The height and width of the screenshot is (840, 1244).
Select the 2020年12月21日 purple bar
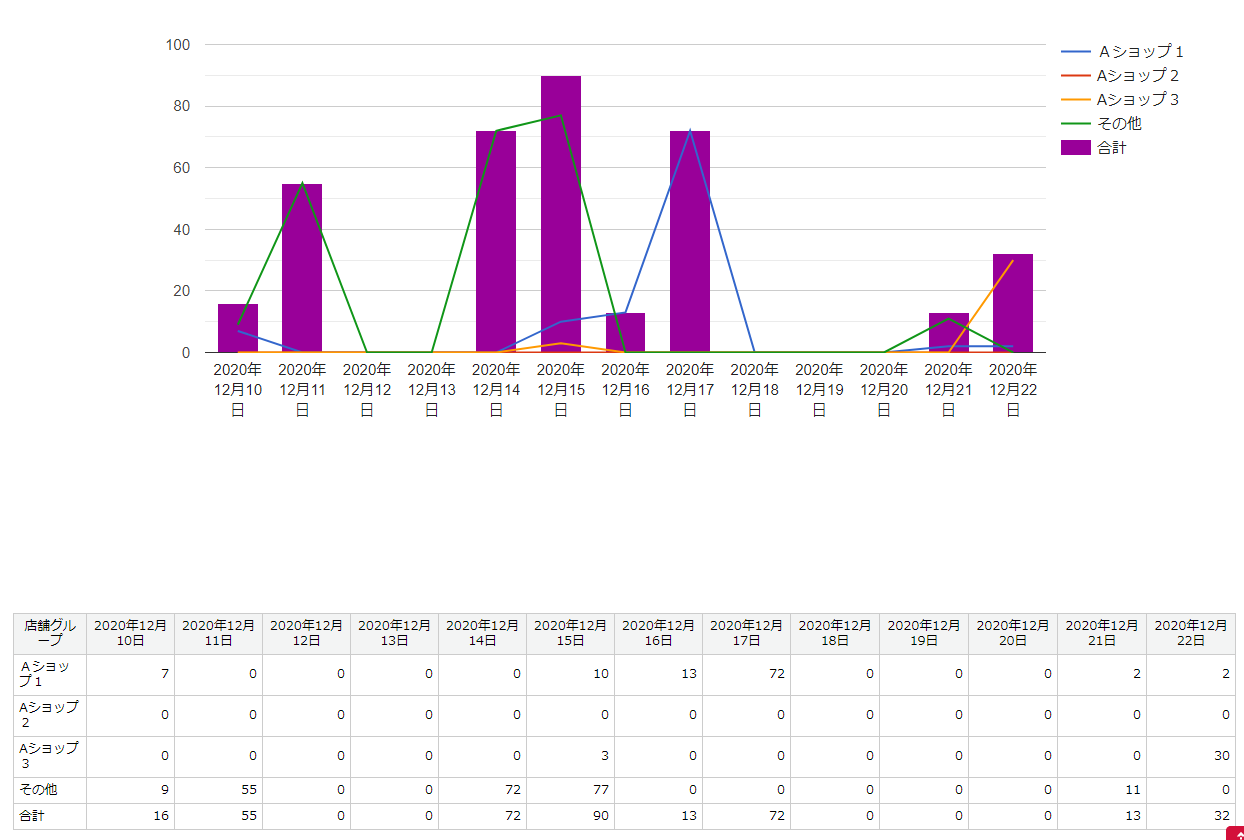tap(948, 333)
